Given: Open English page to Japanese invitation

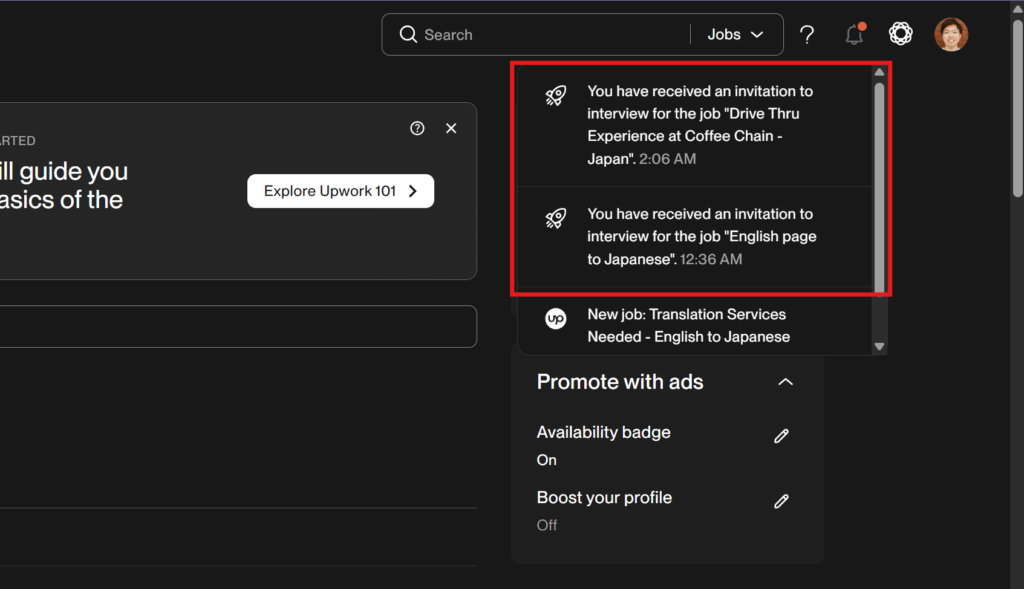Looking at the screenshot, I should pyautogui.click(x=700, y=236).
